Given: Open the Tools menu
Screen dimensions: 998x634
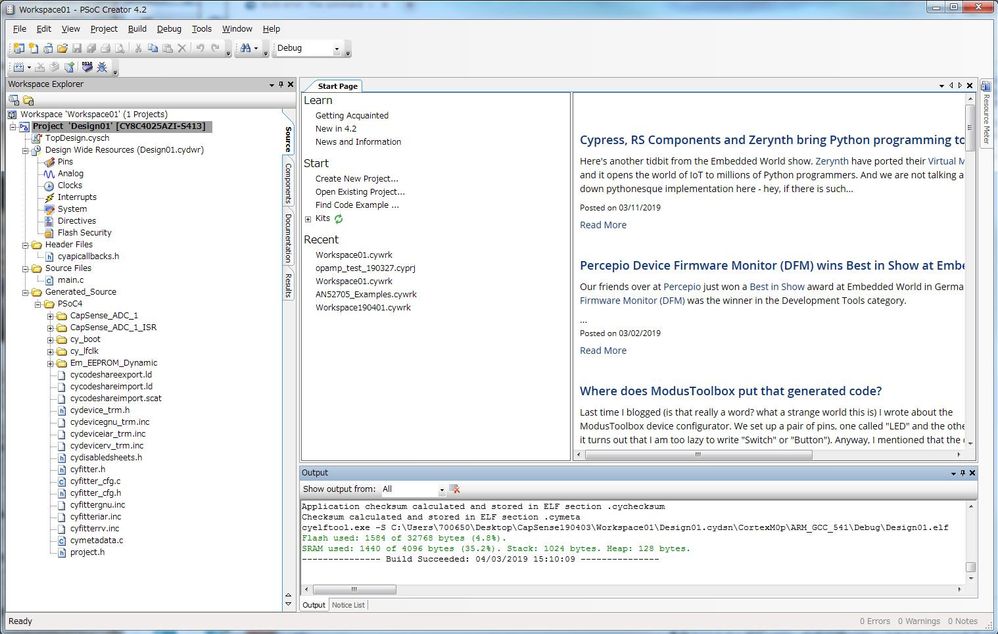Looking at the screenshot, I should click(202, 29).
